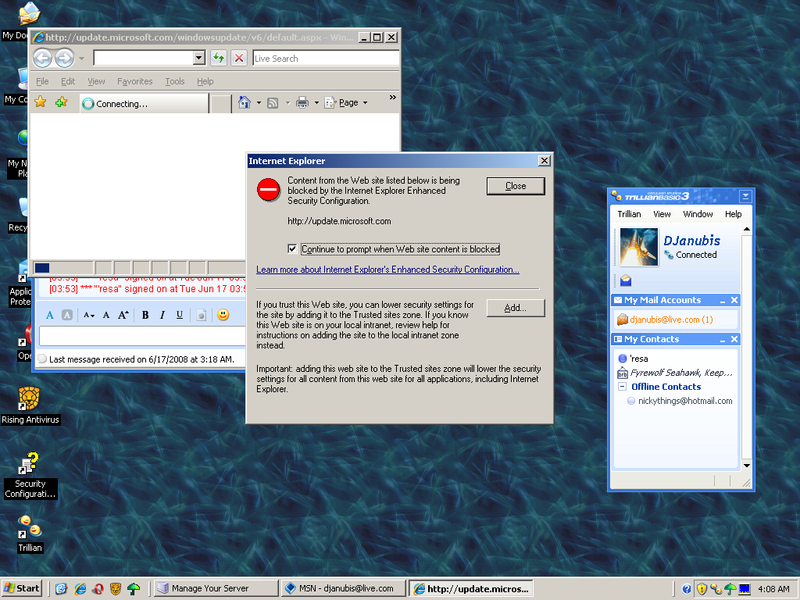Screen dimensions: 800x600
Task: Refresh the Windows Update page
Action: pyautogui.click(x=218, y=58)
